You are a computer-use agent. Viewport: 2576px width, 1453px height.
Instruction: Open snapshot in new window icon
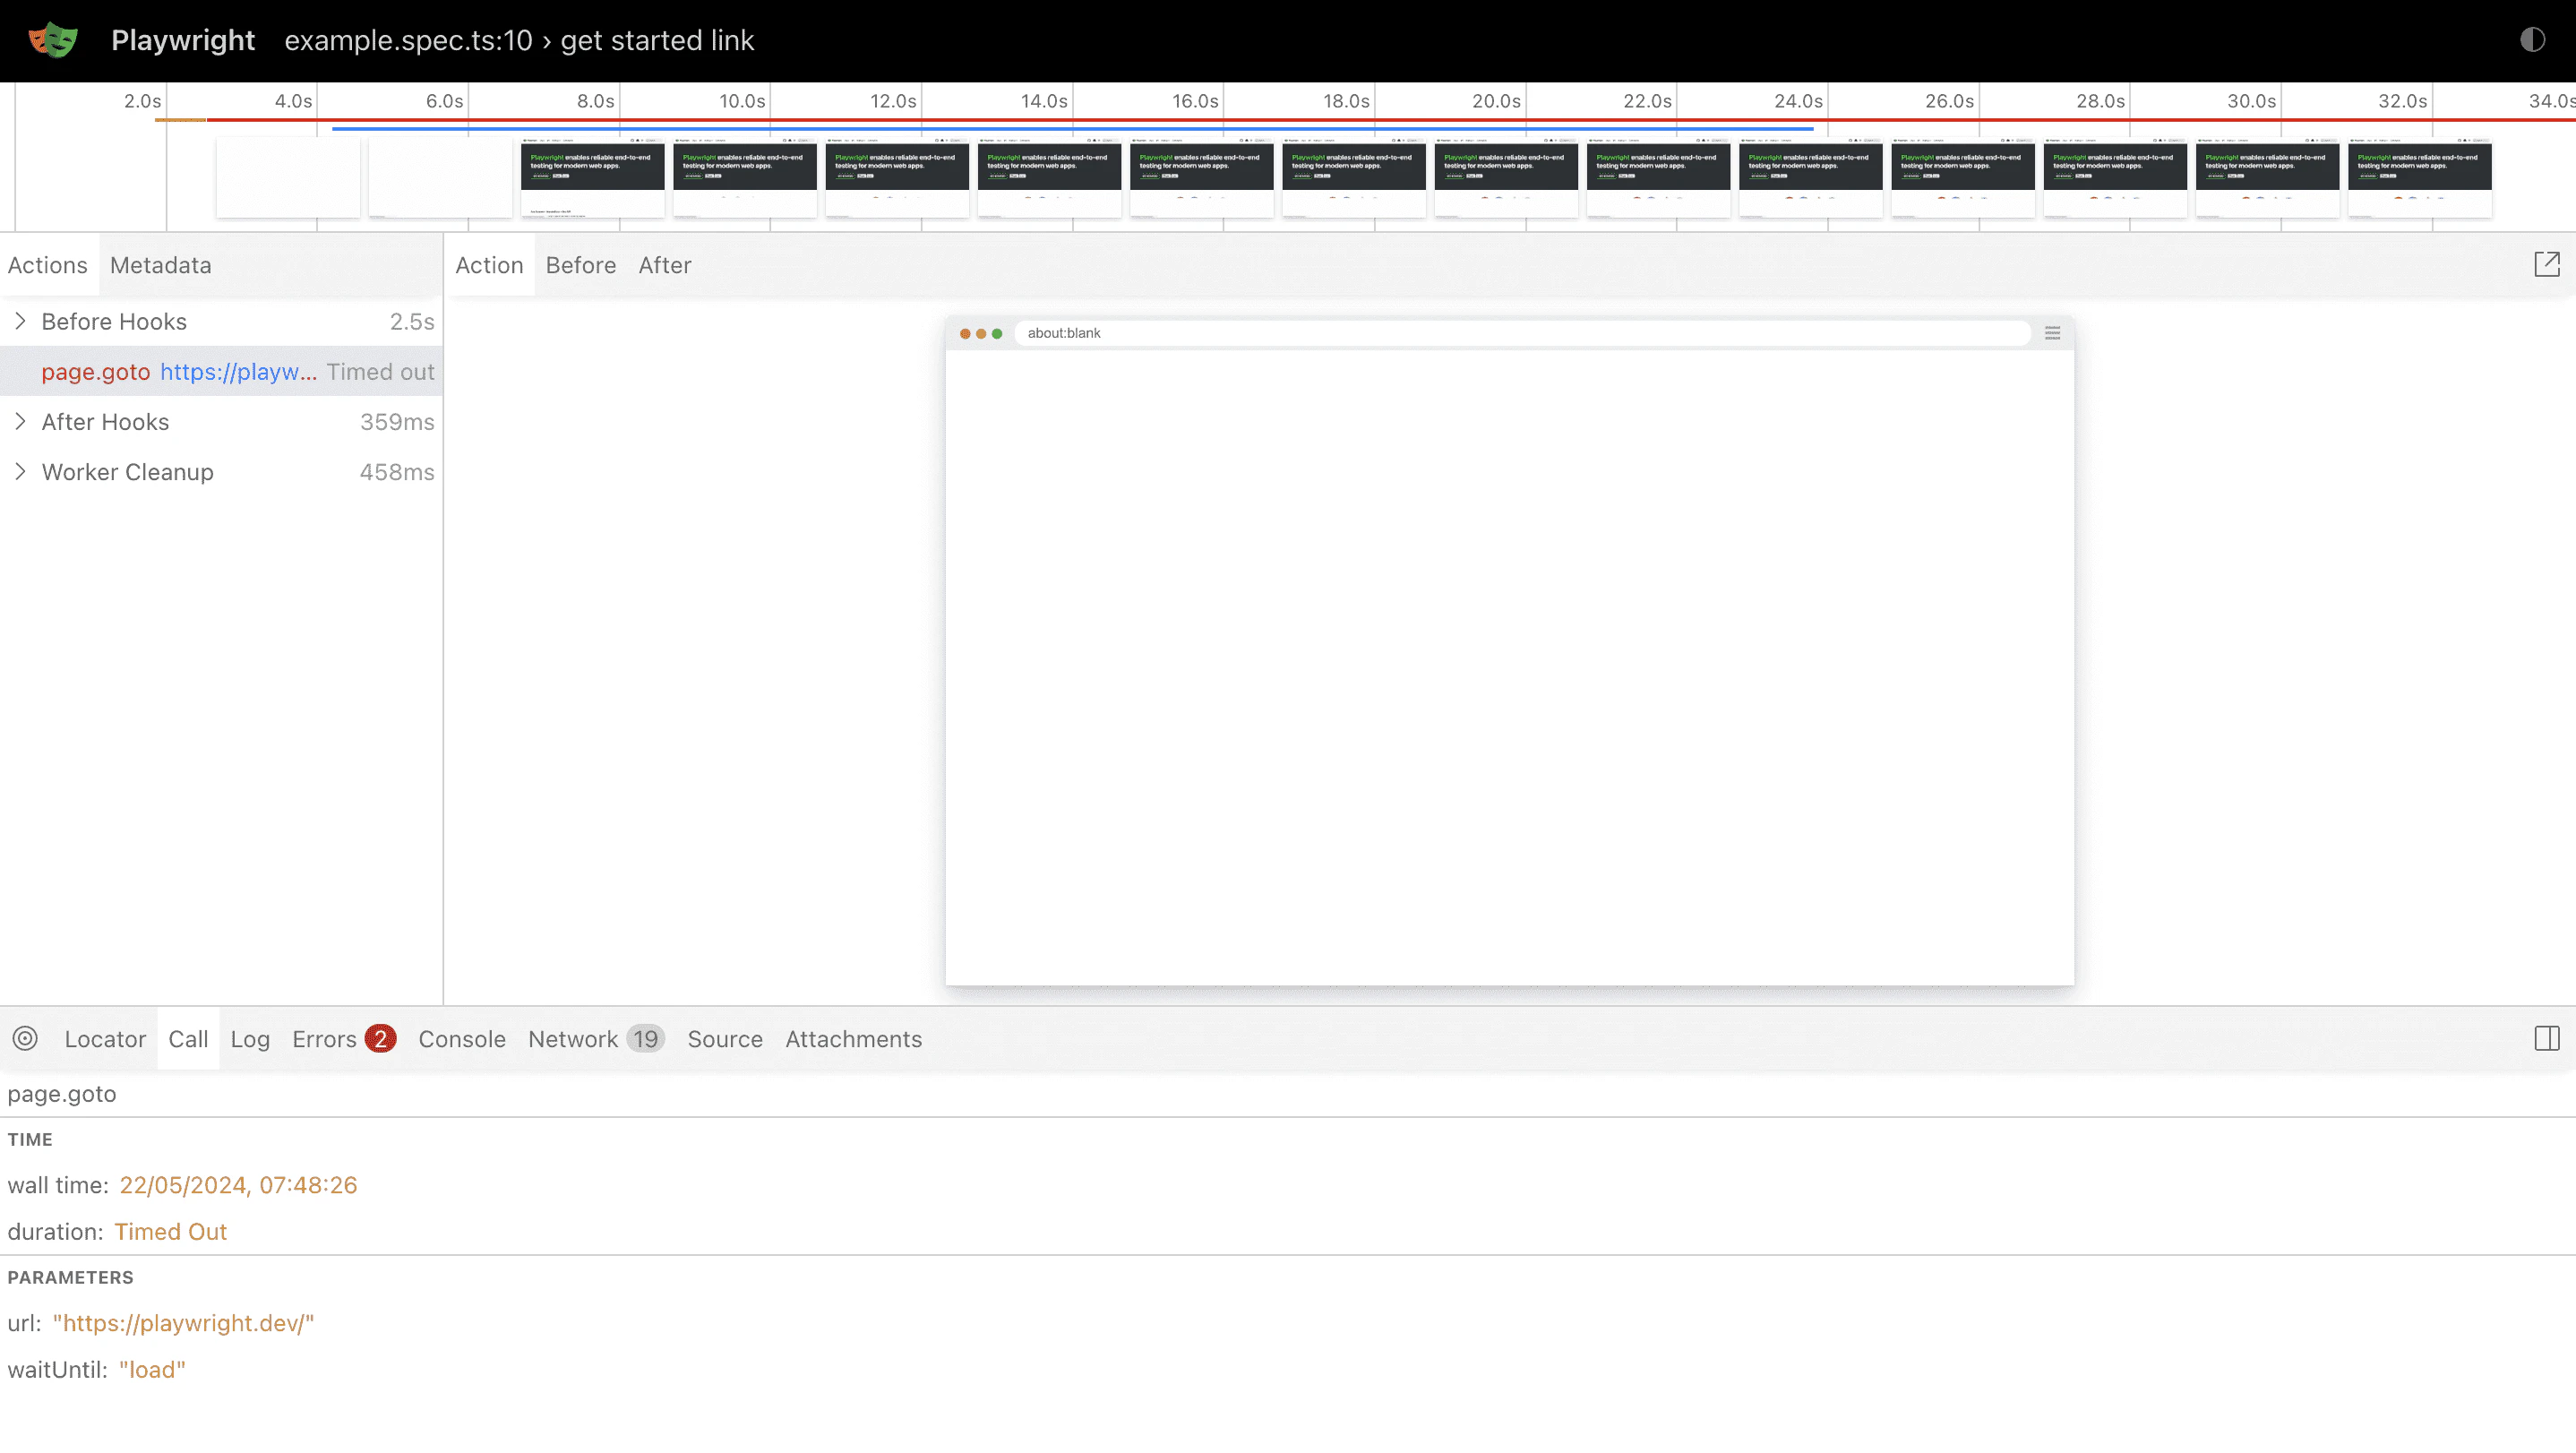coord(2546,265)
